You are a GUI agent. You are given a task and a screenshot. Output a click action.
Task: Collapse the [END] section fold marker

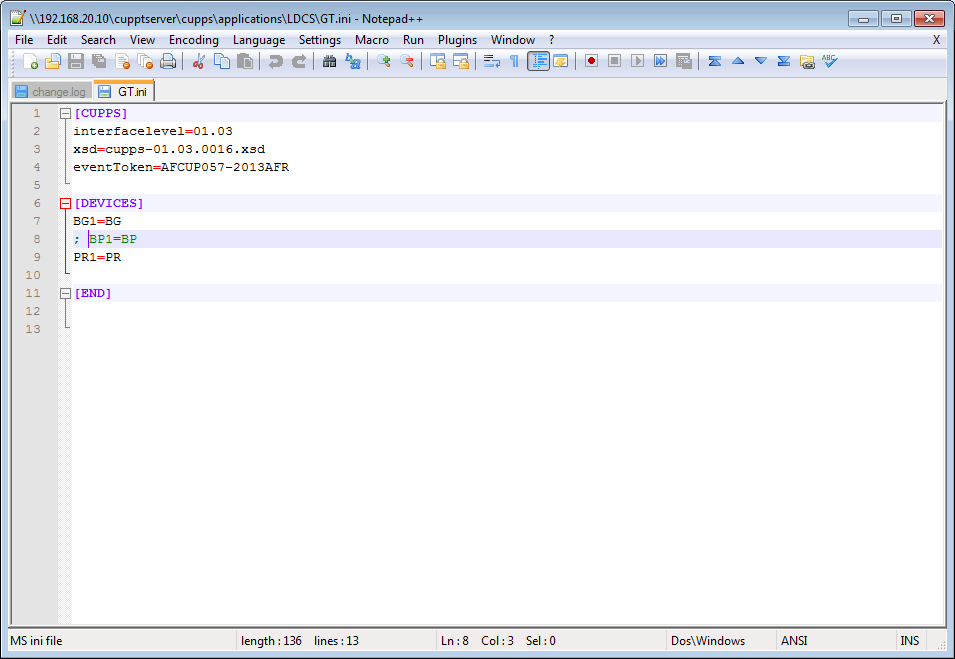pyautogui.click(x=65, y=294)
